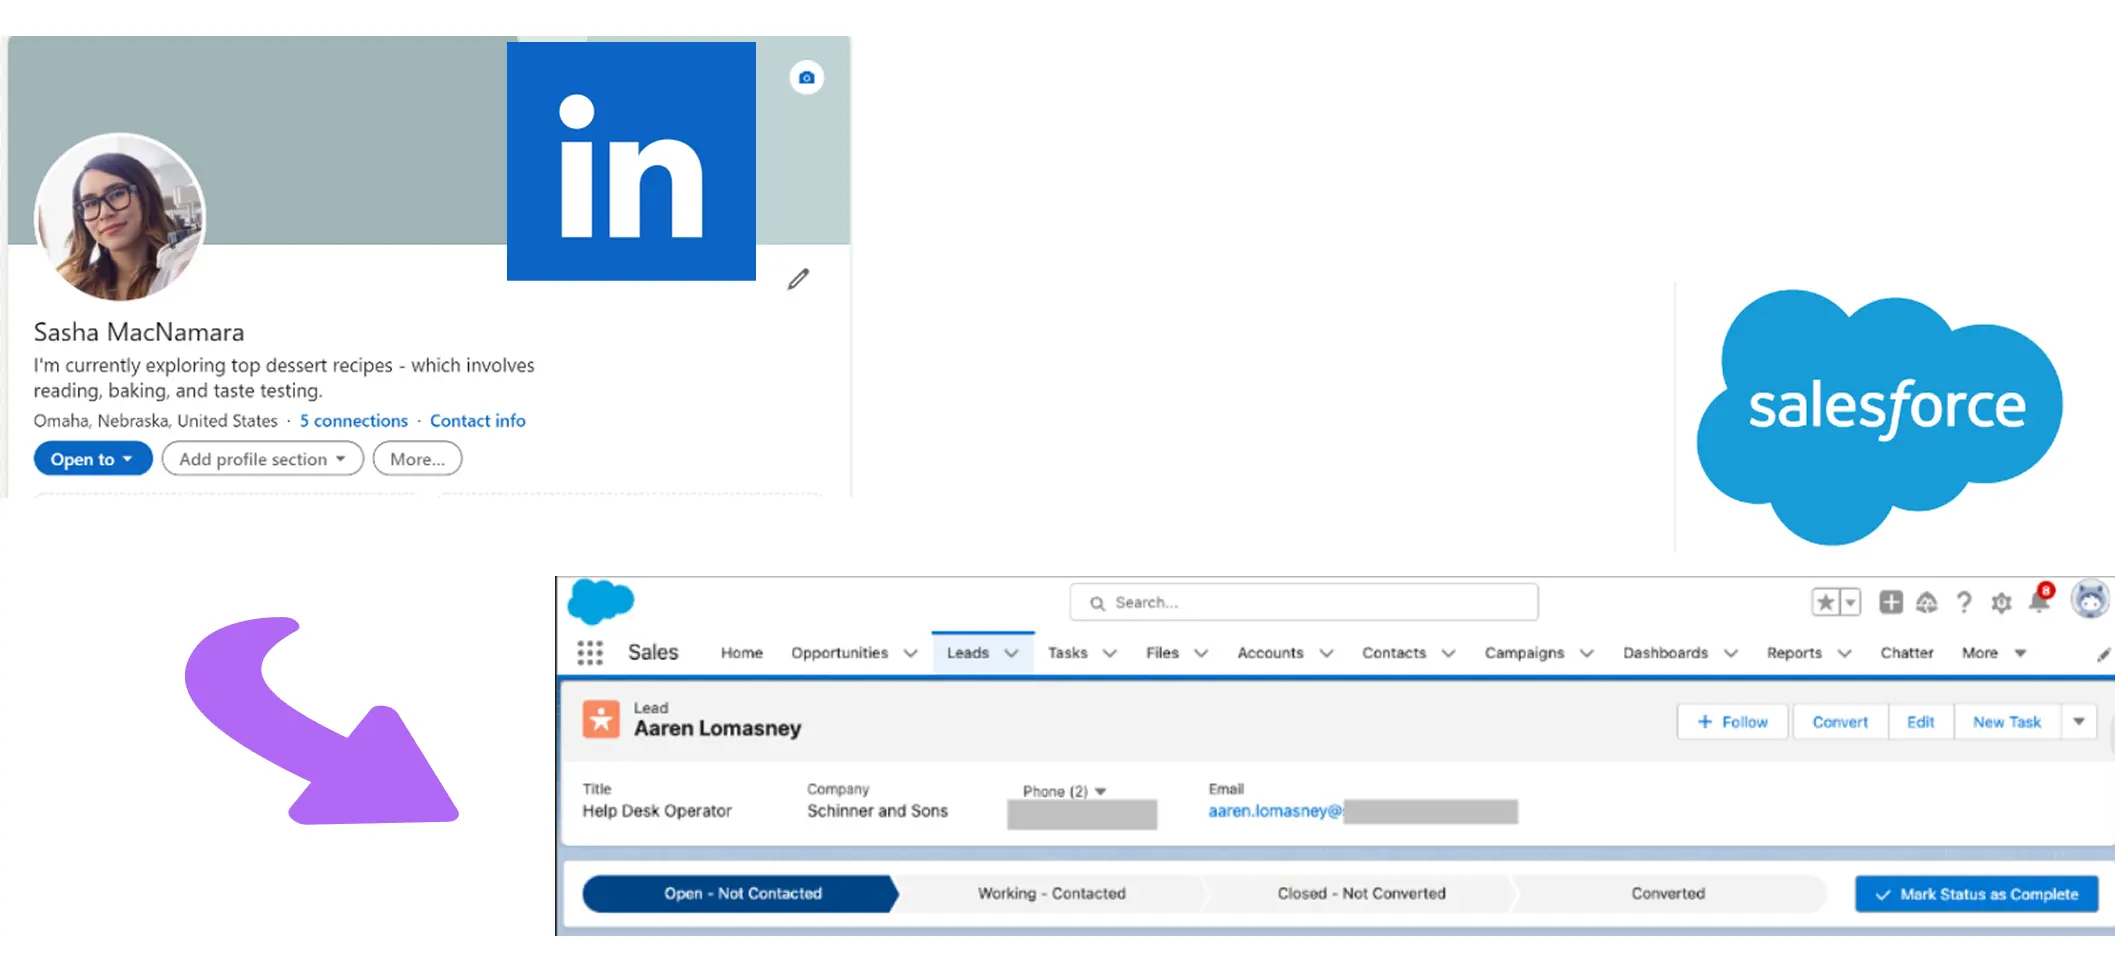The width and height of the screenshot is (2115, 954).
Task: Click the aaren.lomasney email link
Action: tap(1275, 811)
